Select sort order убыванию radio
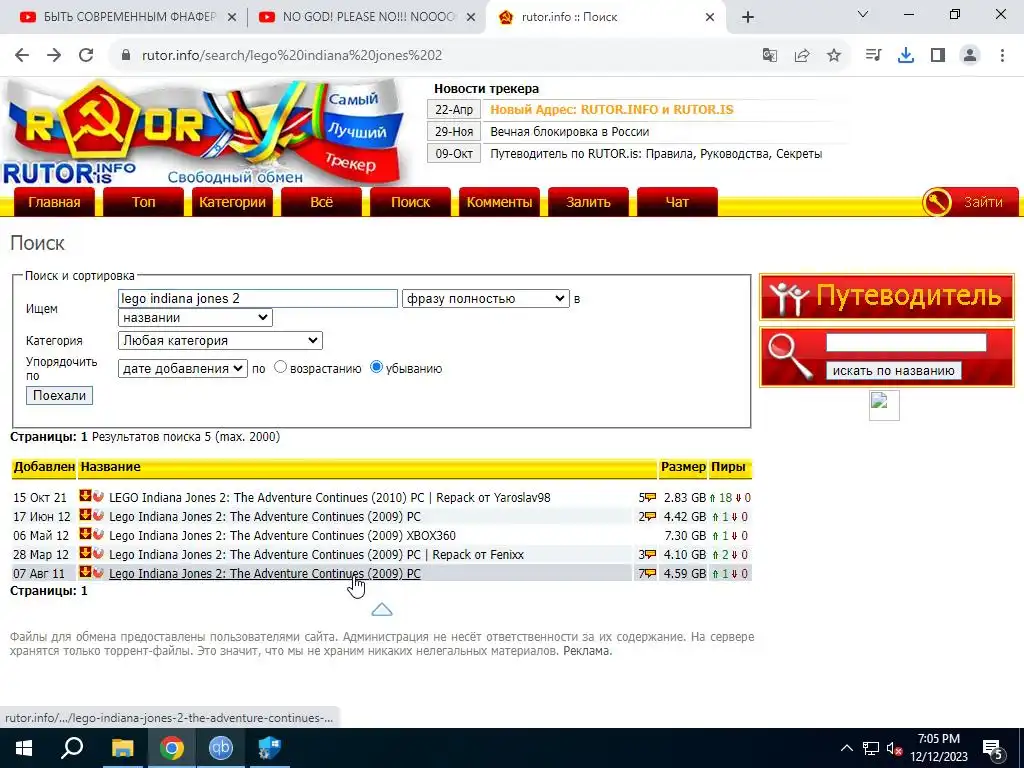 click(x=376, y=367)
